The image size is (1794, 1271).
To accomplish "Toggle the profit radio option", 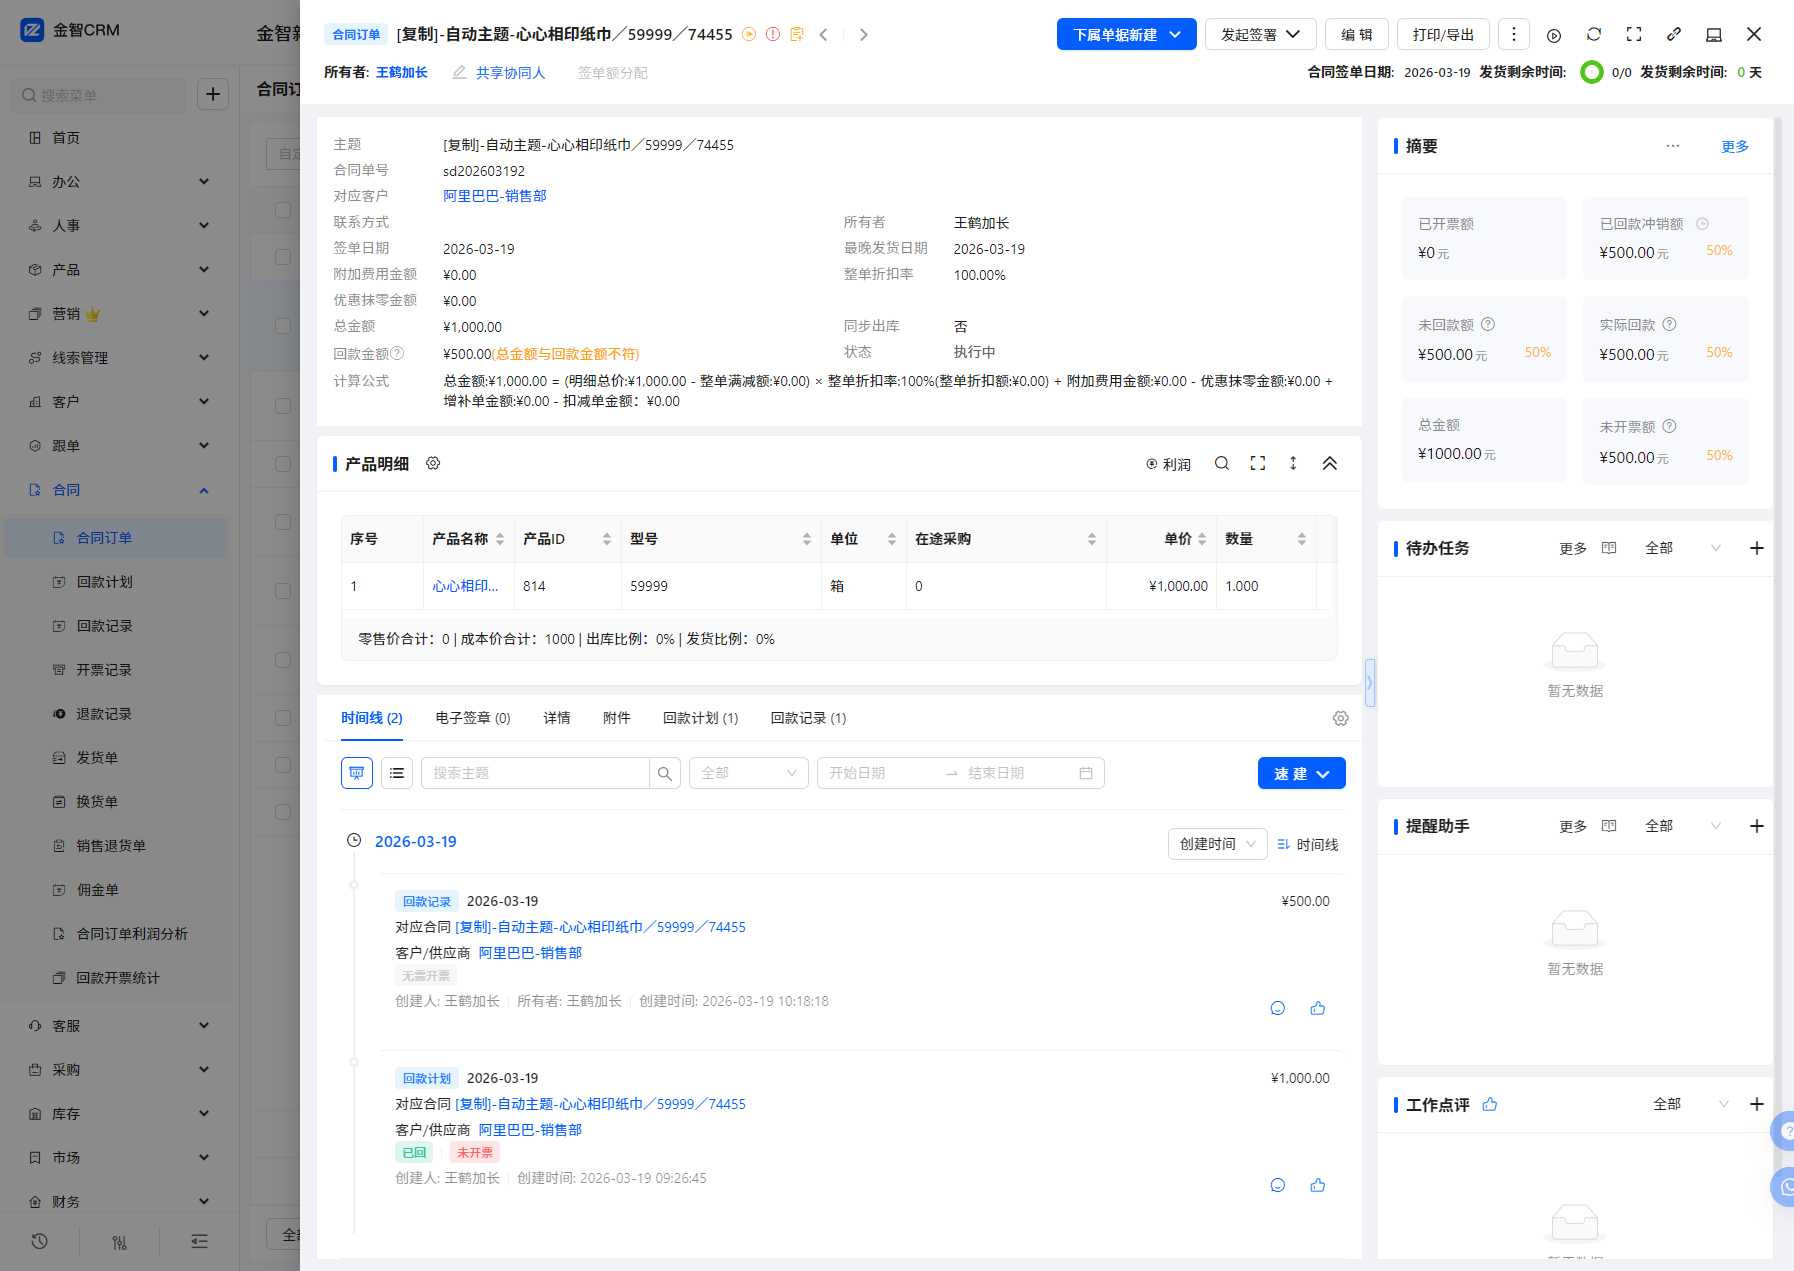I will [1168, 465].
